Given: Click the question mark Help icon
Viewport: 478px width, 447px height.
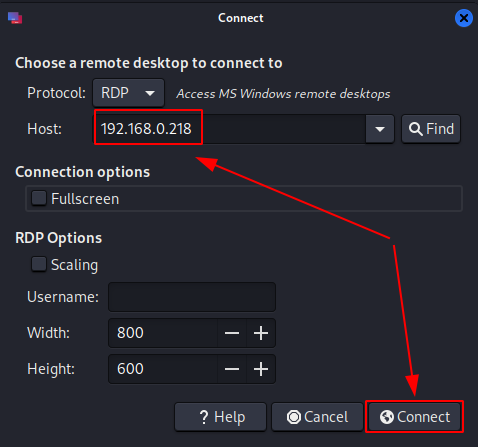Looking at the screenshot, I should pyautogui.click(x=204, y=417).
